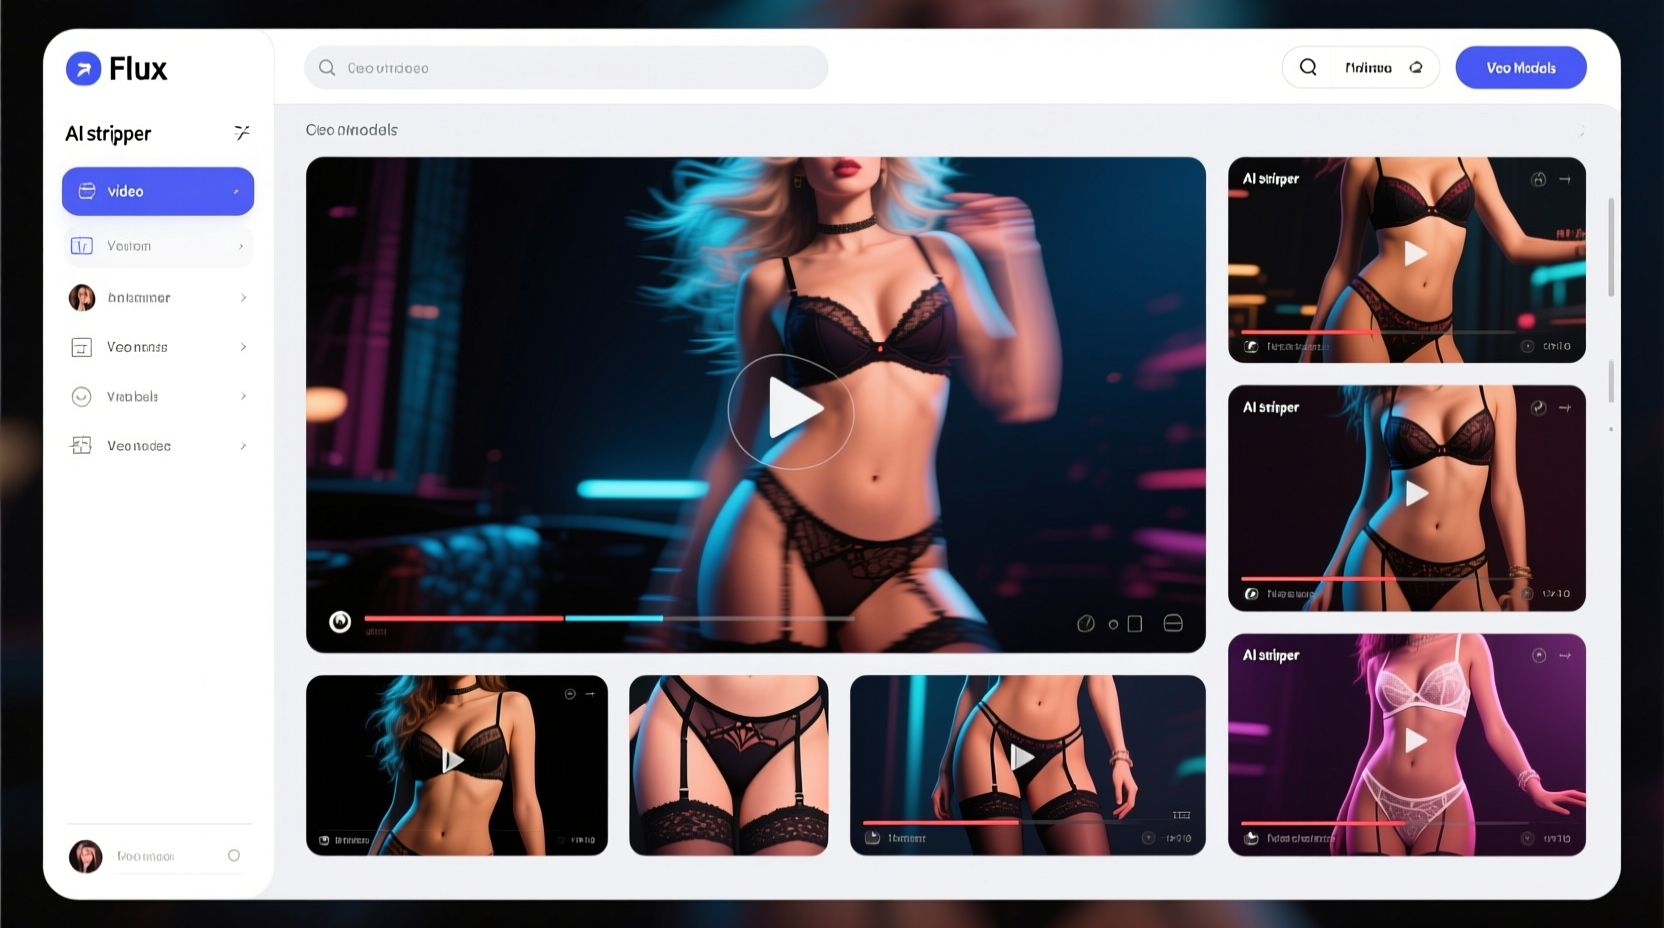
Task: Toggle the small circle icon on first right-column thumbnail
Action: coord(1538,180)
